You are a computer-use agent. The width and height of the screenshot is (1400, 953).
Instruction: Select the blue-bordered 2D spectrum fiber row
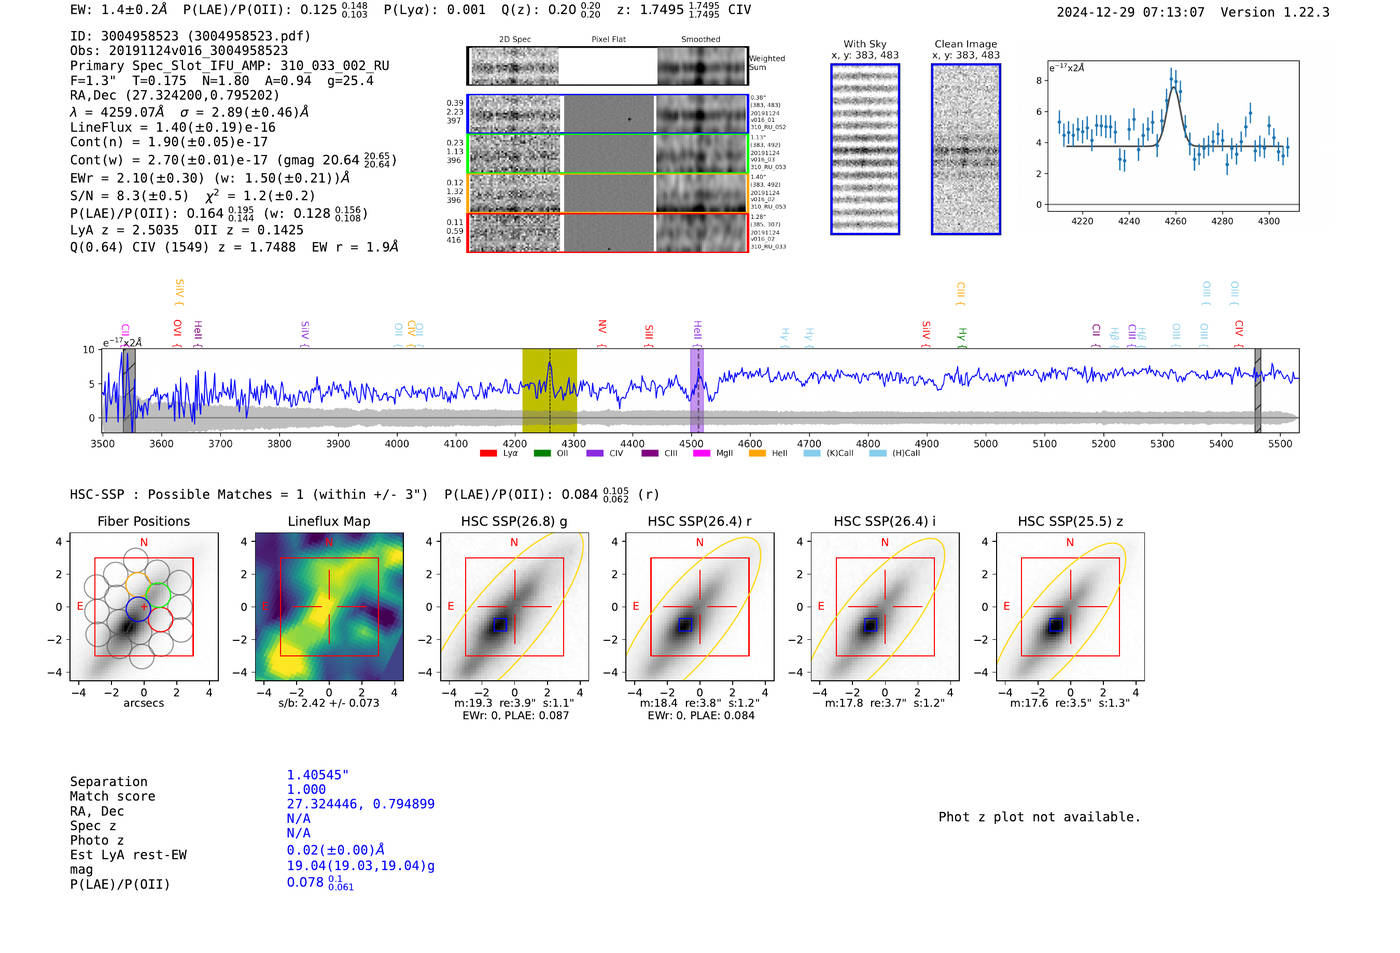(x=608, y=114)
